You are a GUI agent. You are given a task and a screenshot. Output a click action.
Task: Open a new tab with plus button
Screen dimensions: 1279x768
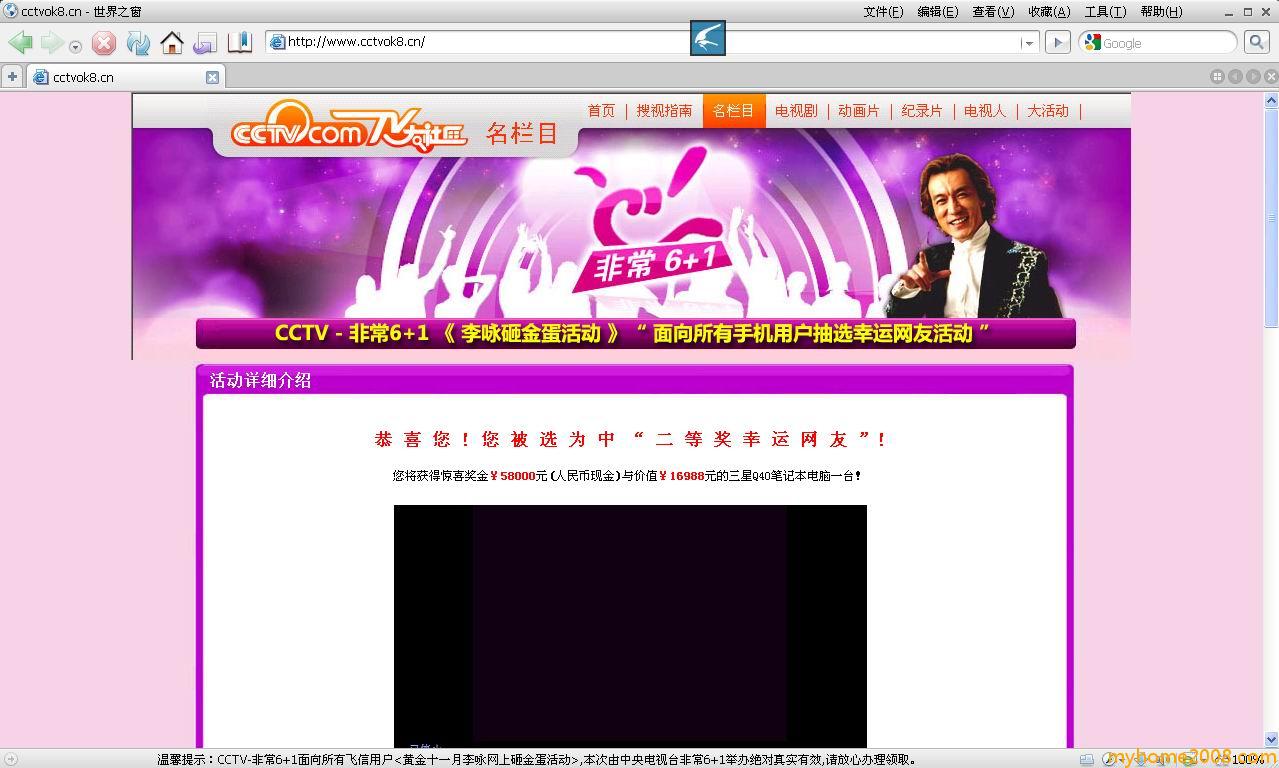(12, 77)
